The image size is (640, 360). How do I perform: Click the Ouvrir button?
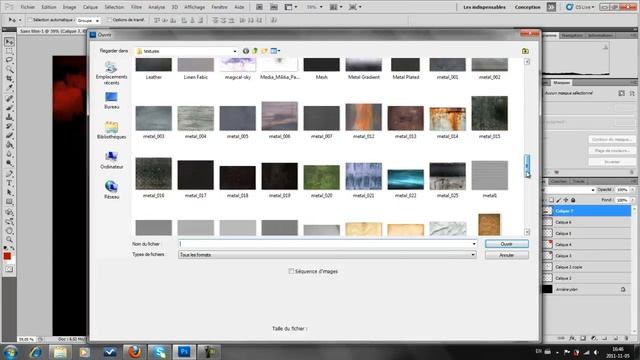point(507,244)
